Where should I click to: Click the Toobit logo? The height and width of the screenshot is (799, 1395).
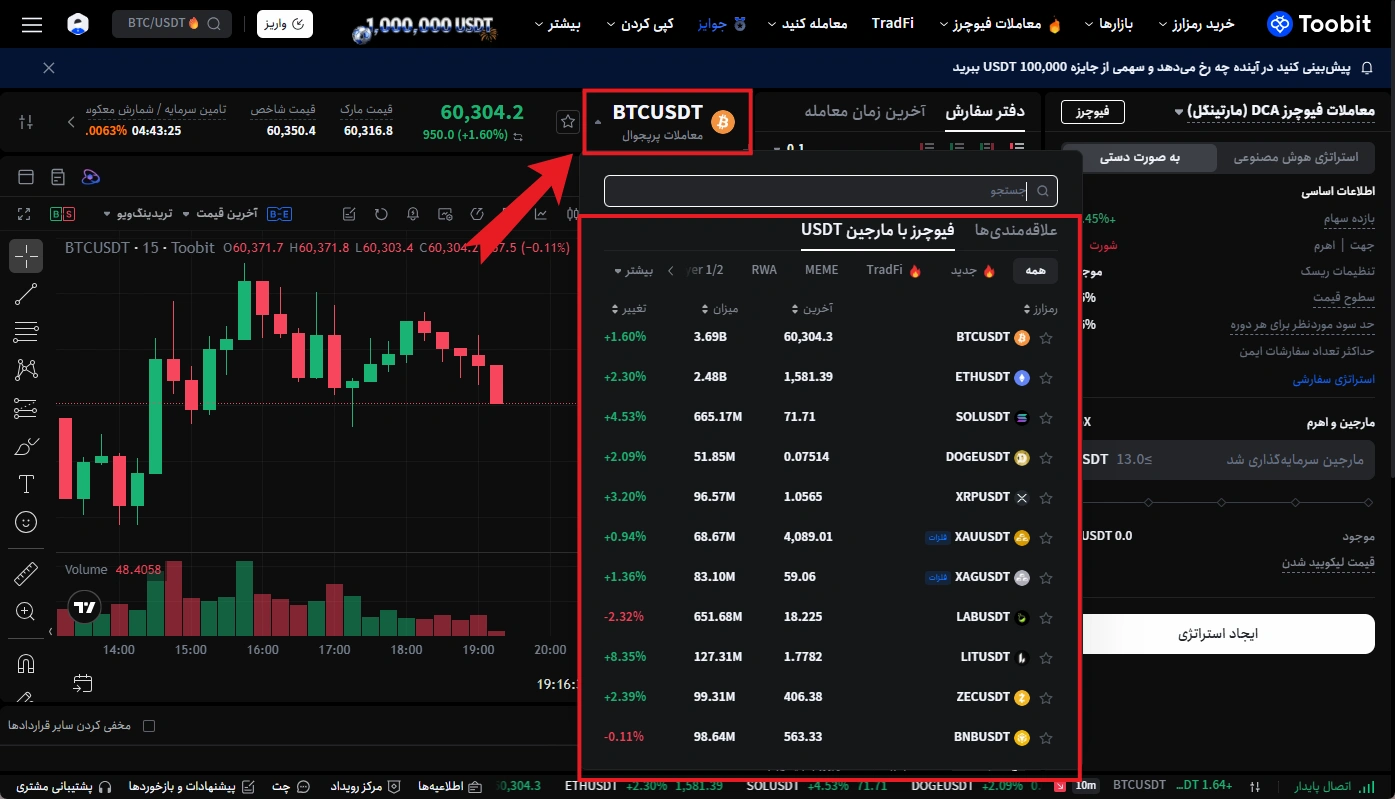pos(1320,23)
